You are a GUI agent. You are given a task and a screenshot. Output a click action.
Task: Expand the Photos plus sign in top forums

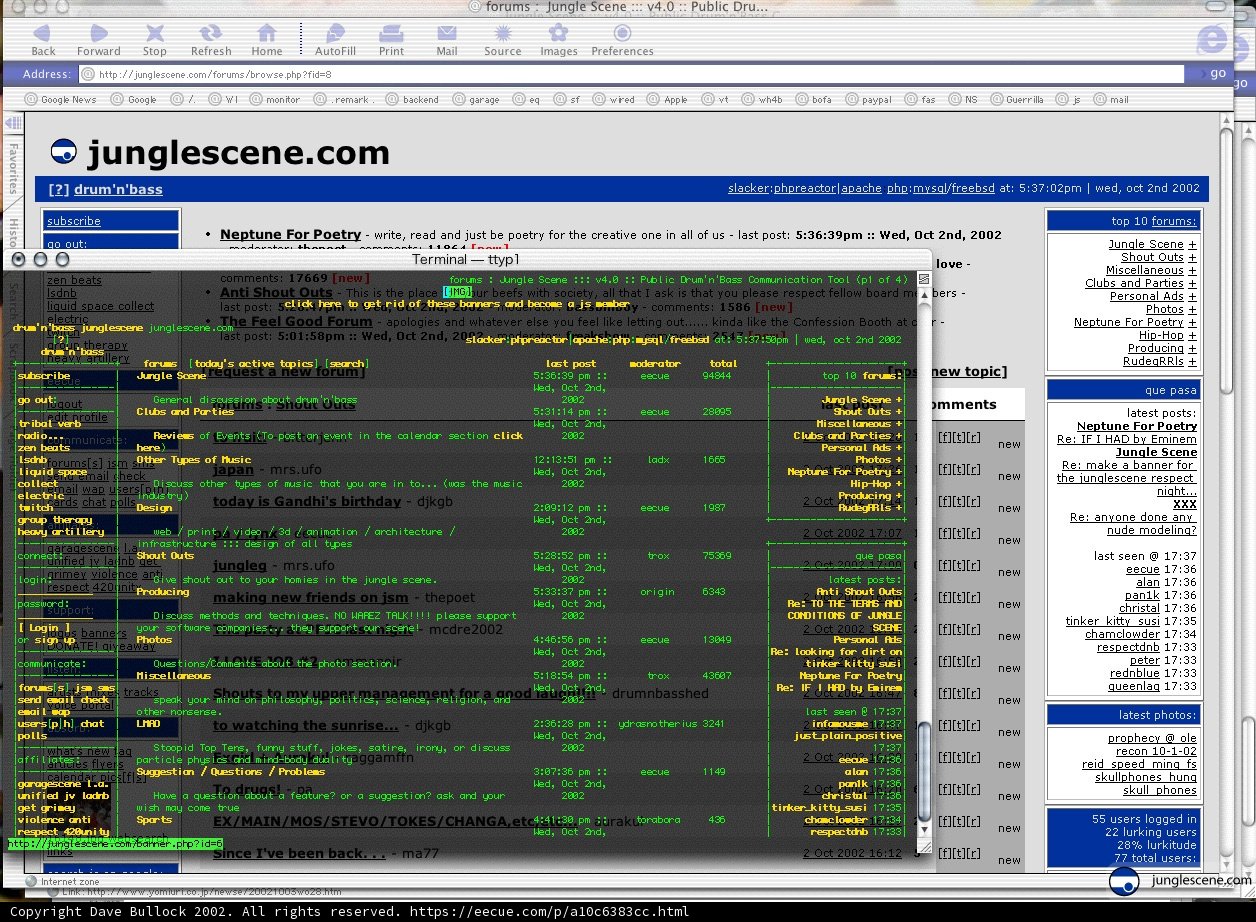[x=1192, y=309]
